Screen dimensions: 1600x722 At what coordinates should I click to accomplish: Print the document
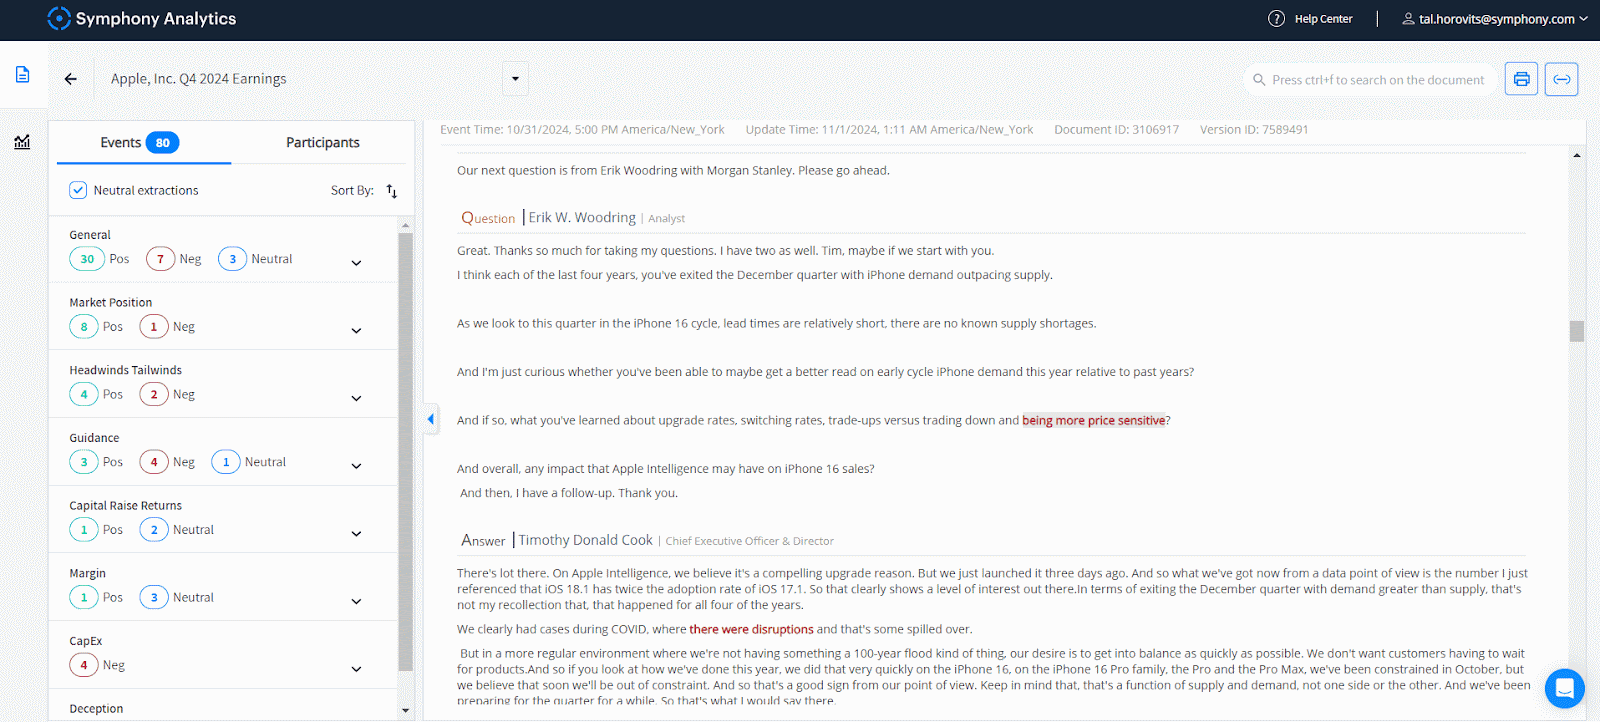1521,79
